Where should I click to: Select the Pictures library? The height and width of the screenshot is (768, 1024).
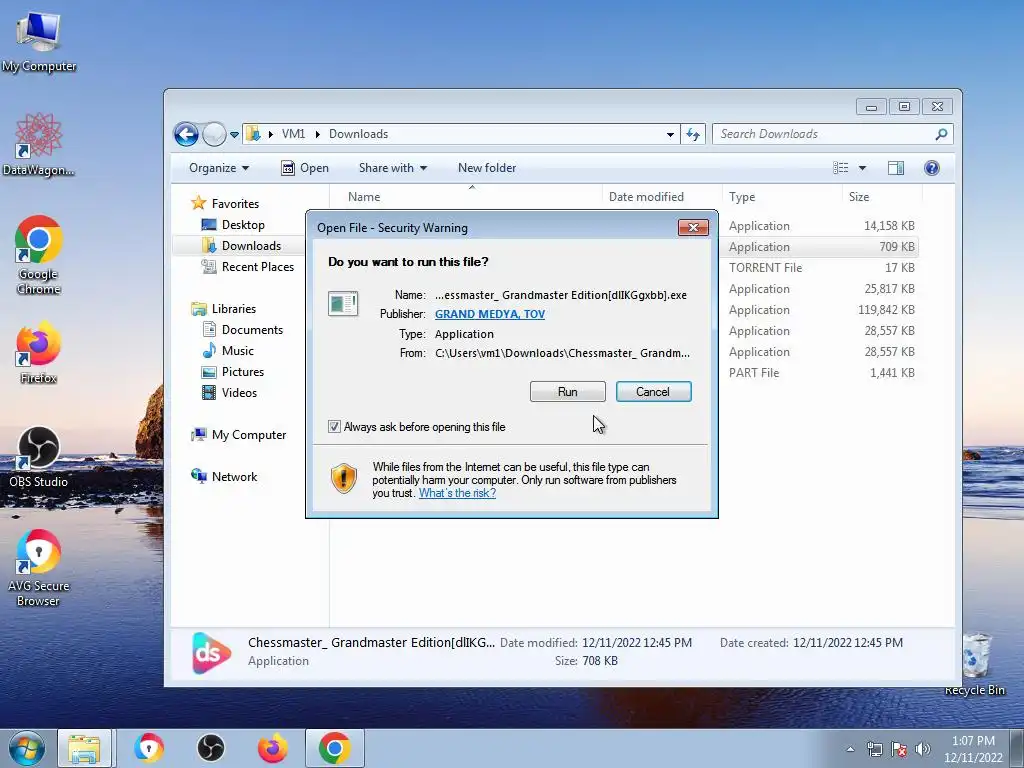[x=243, y=372]
